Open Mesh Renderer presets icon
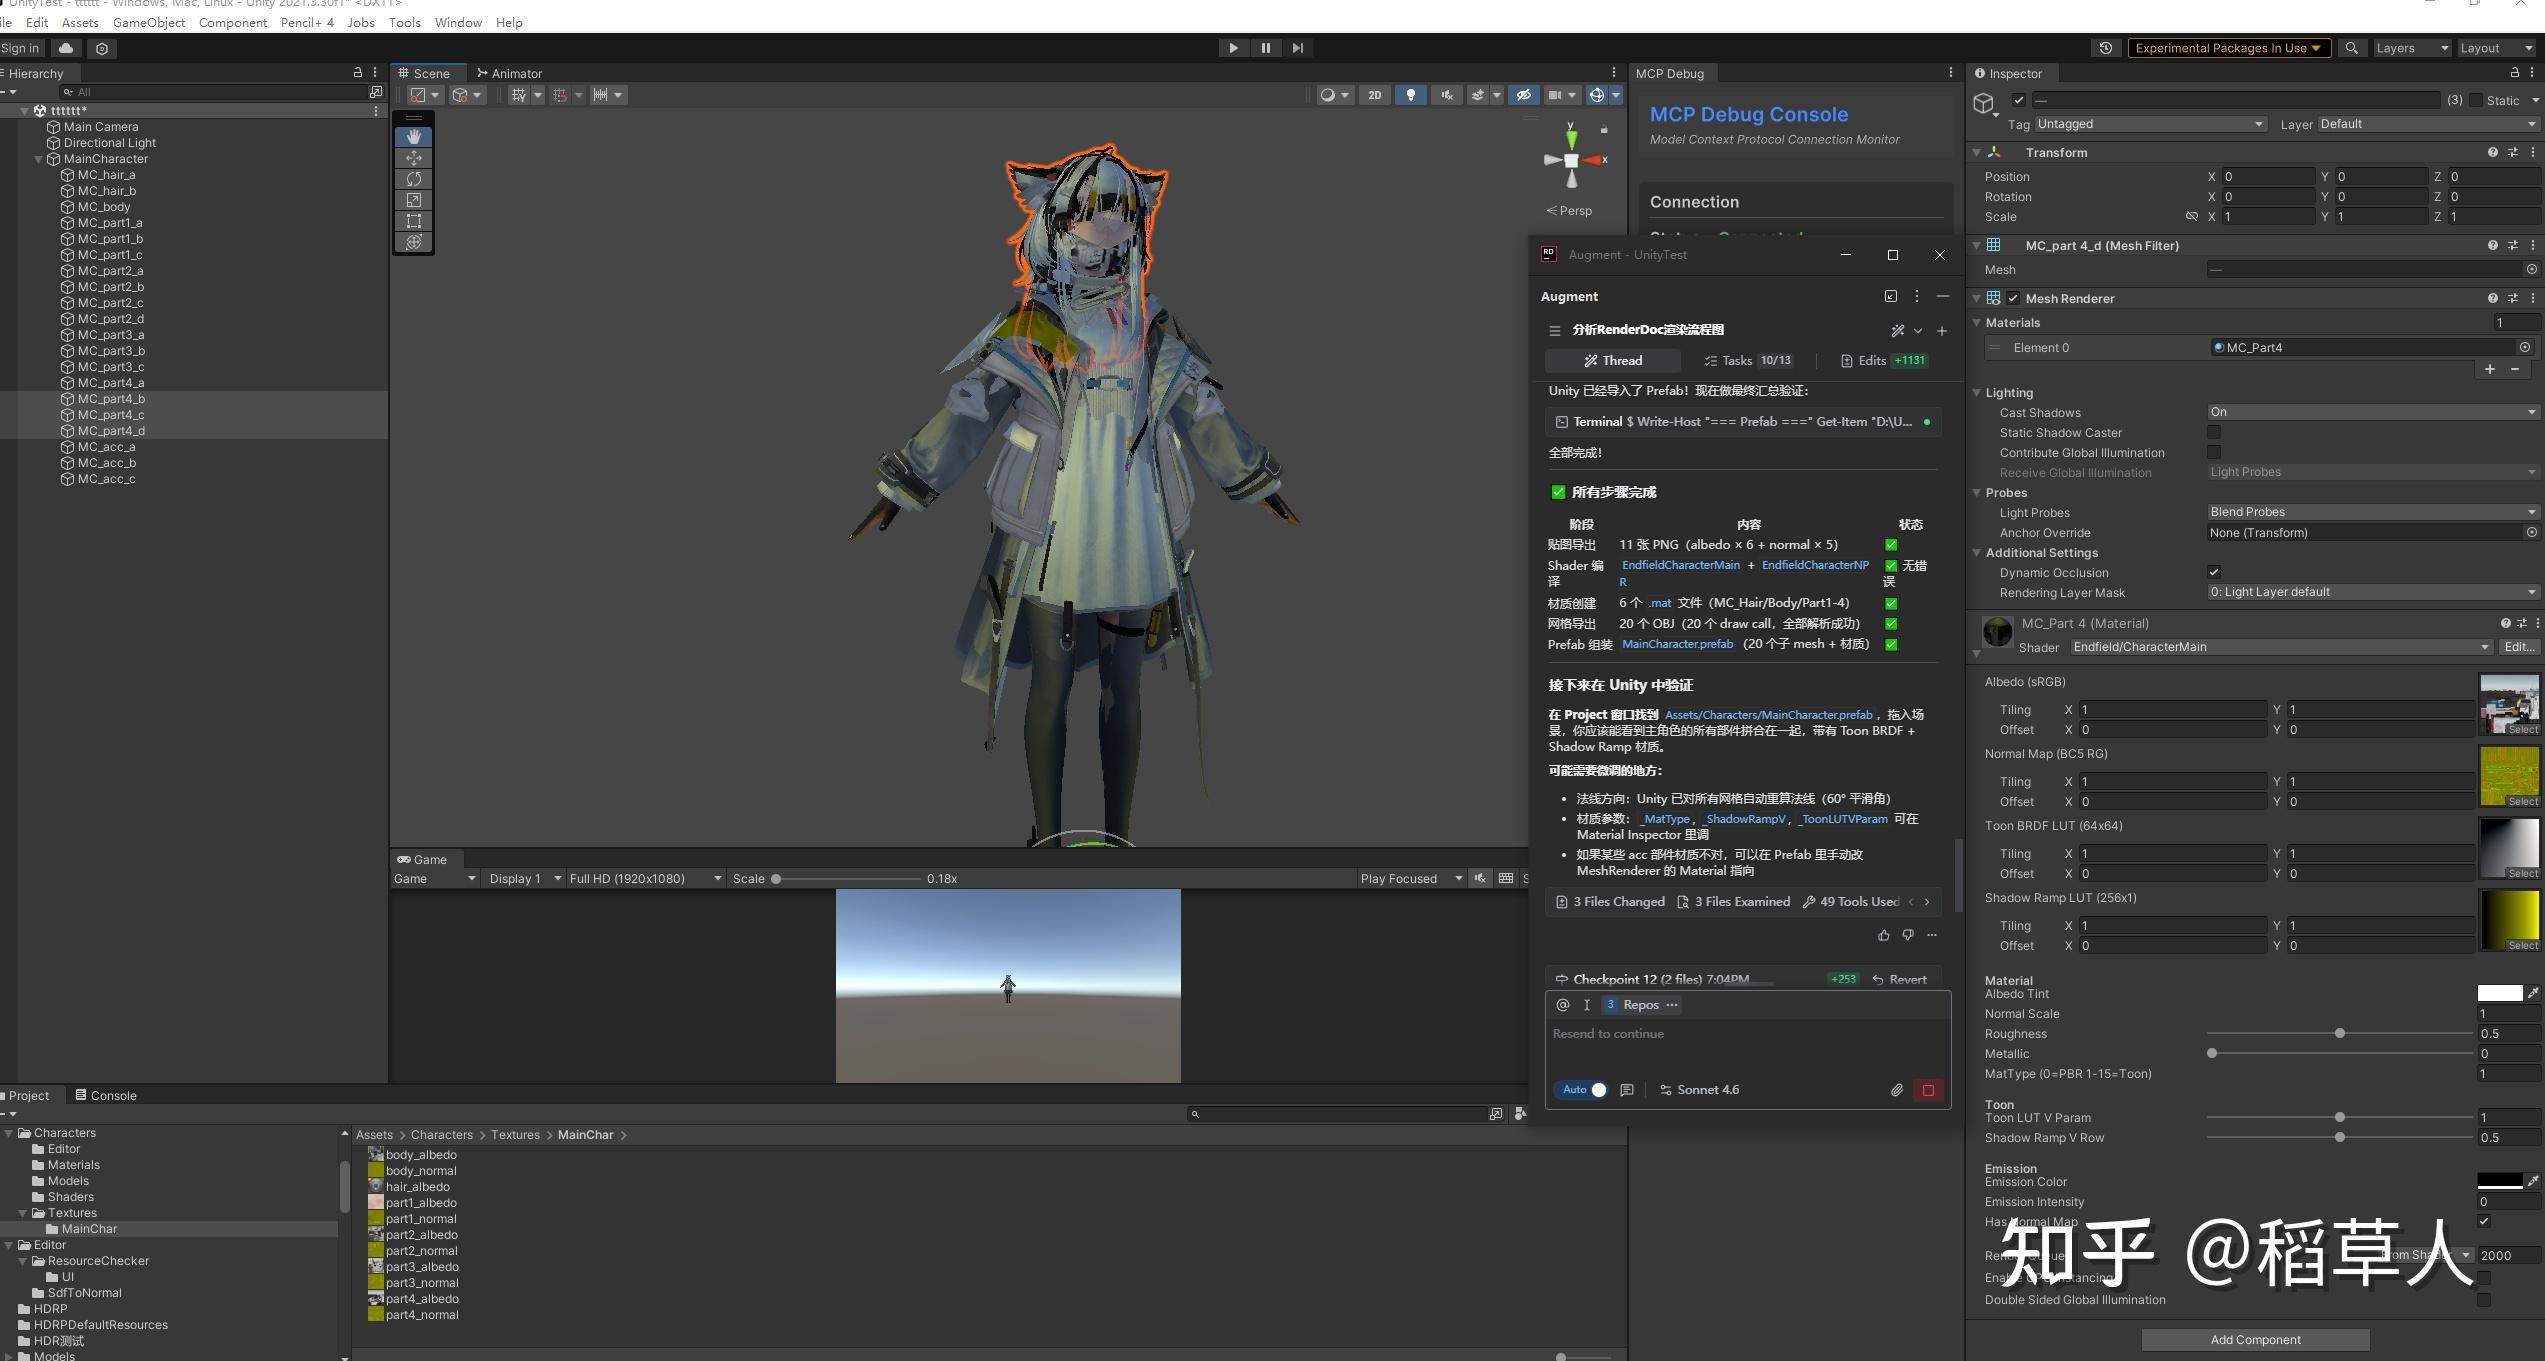2545x1361 pixels. [x=2512, y=298]
